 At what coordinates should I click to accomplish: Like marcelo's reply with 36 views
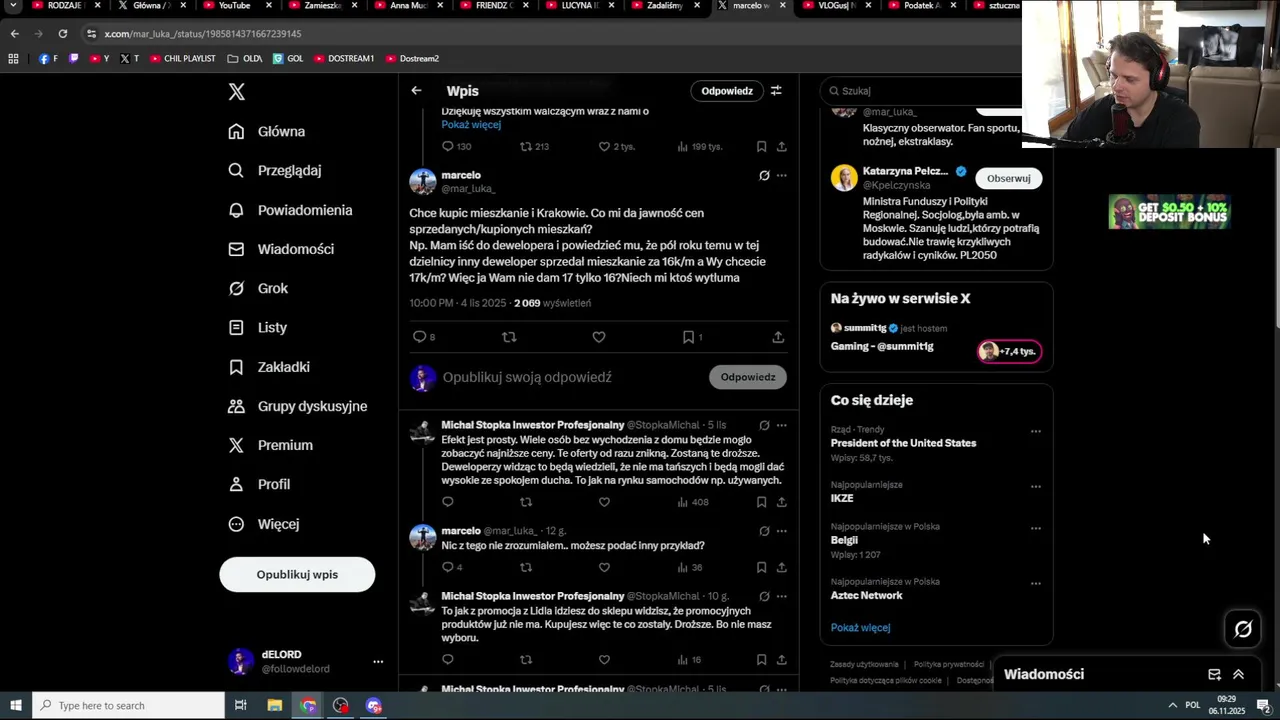(x=604, y=567)
